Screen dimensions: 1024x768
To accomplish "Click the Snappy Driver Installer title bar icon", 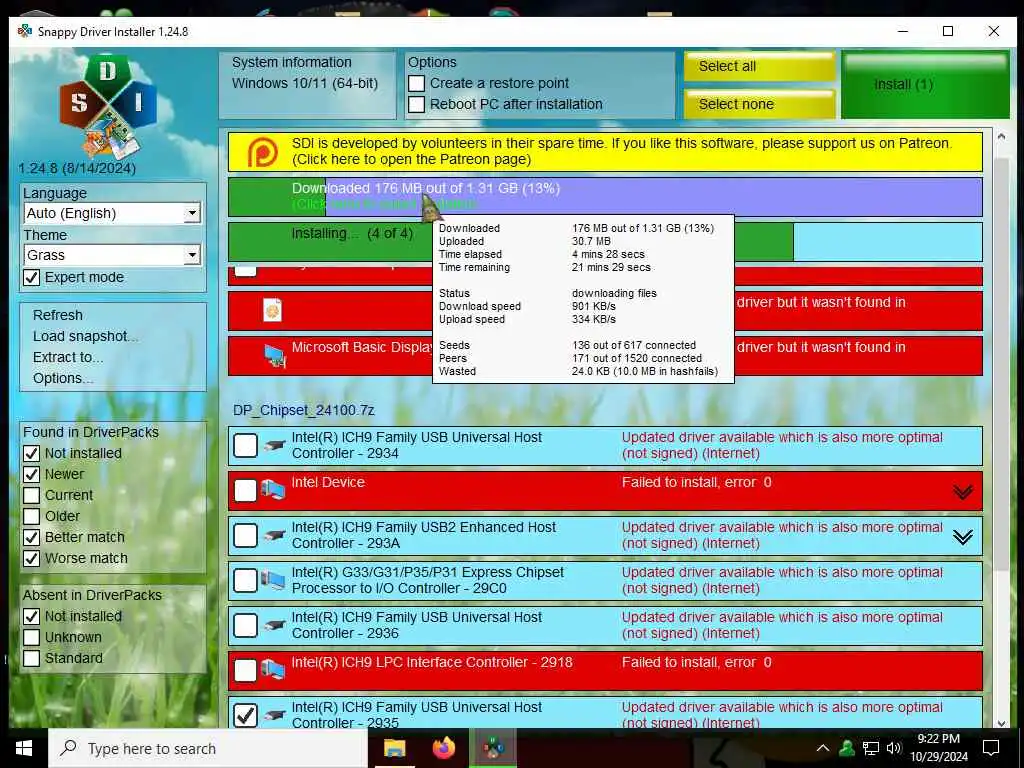I will click(25, 31).
